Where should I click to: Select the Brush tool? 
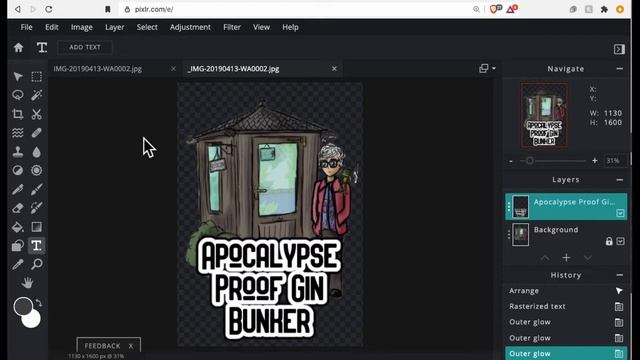37,189
